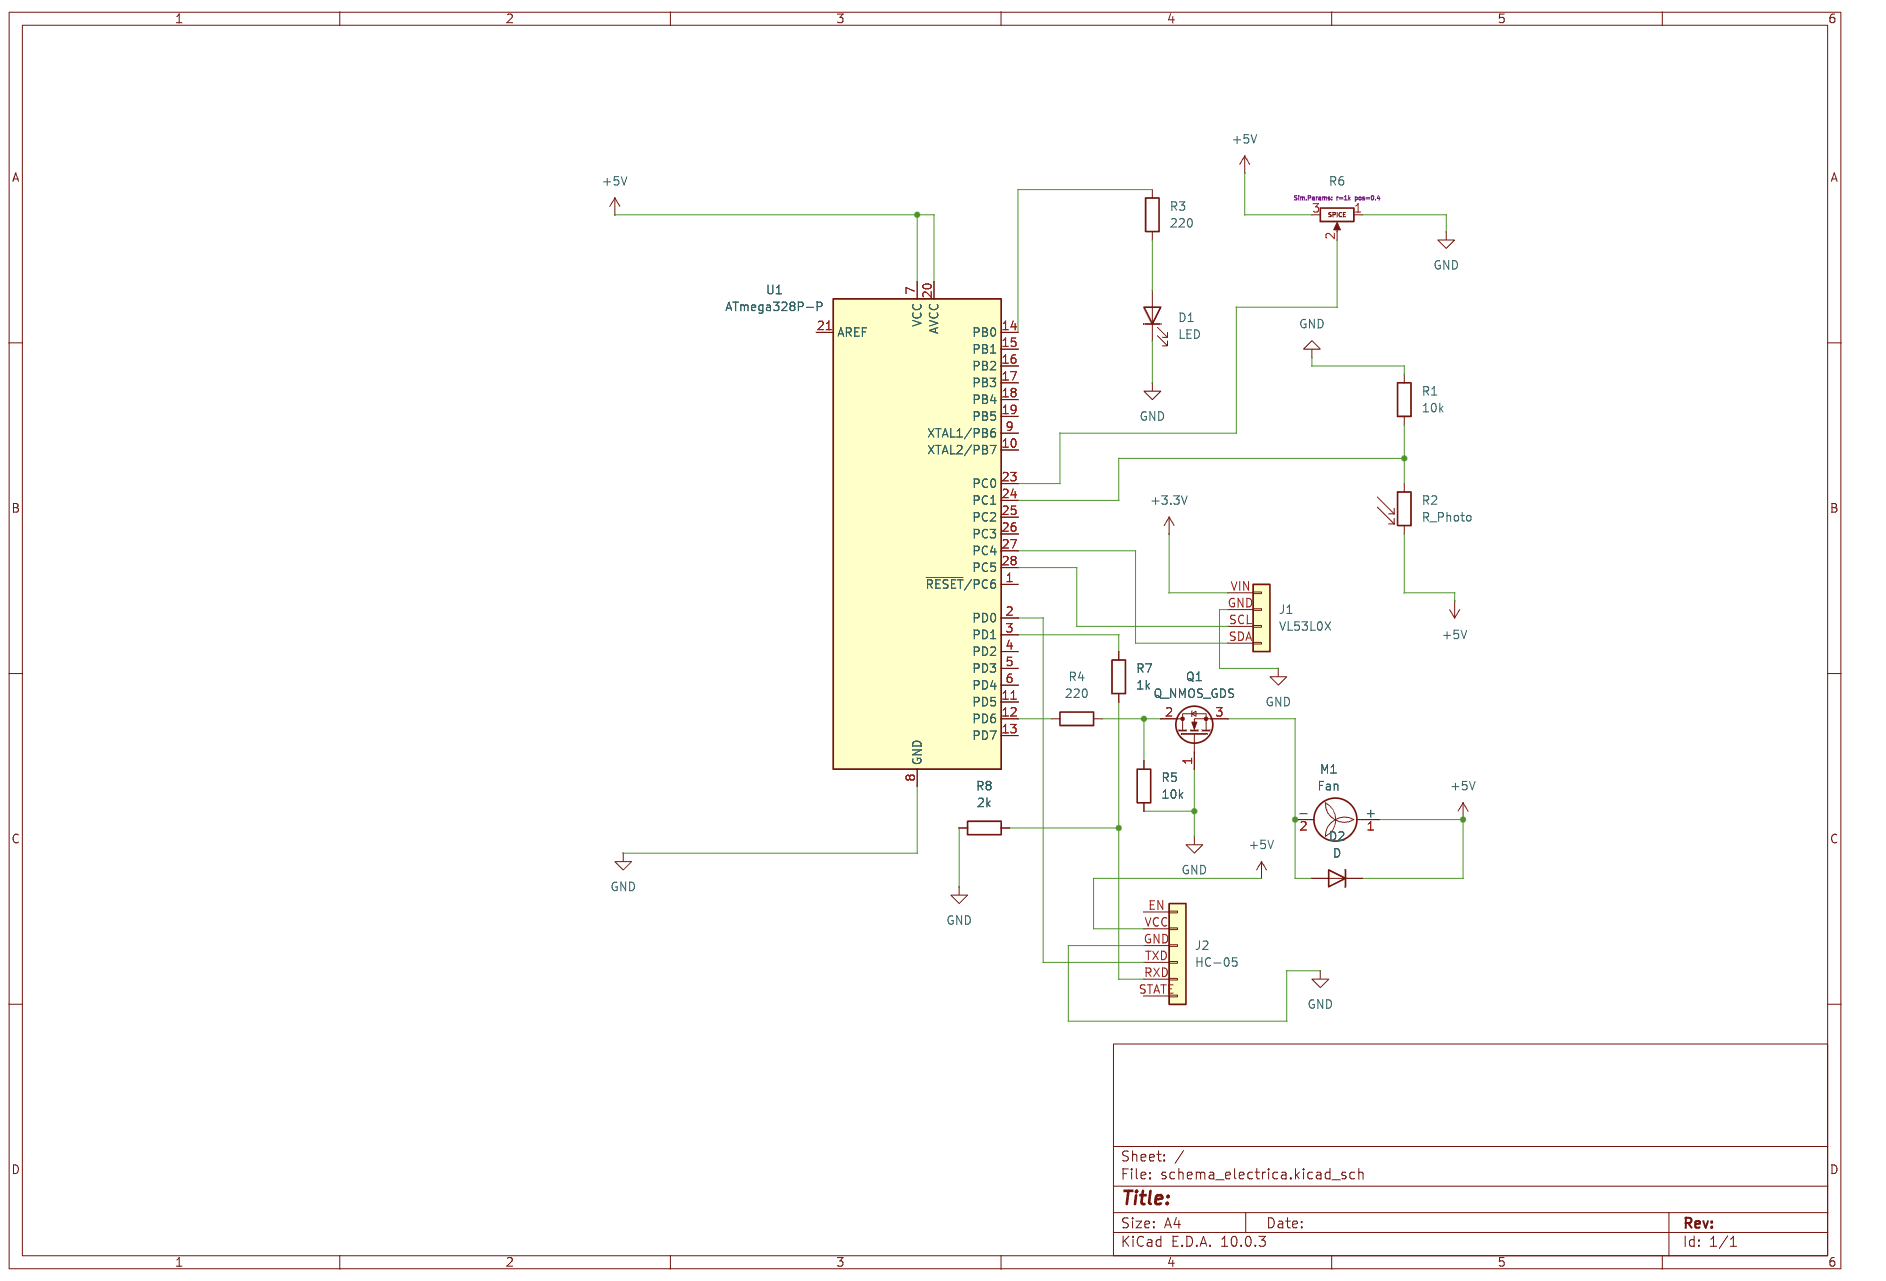This screenshot has width=1886, height=1281.
Task: Click the J1 VL53L0X connector symbol
Action: click(1262, 618)
